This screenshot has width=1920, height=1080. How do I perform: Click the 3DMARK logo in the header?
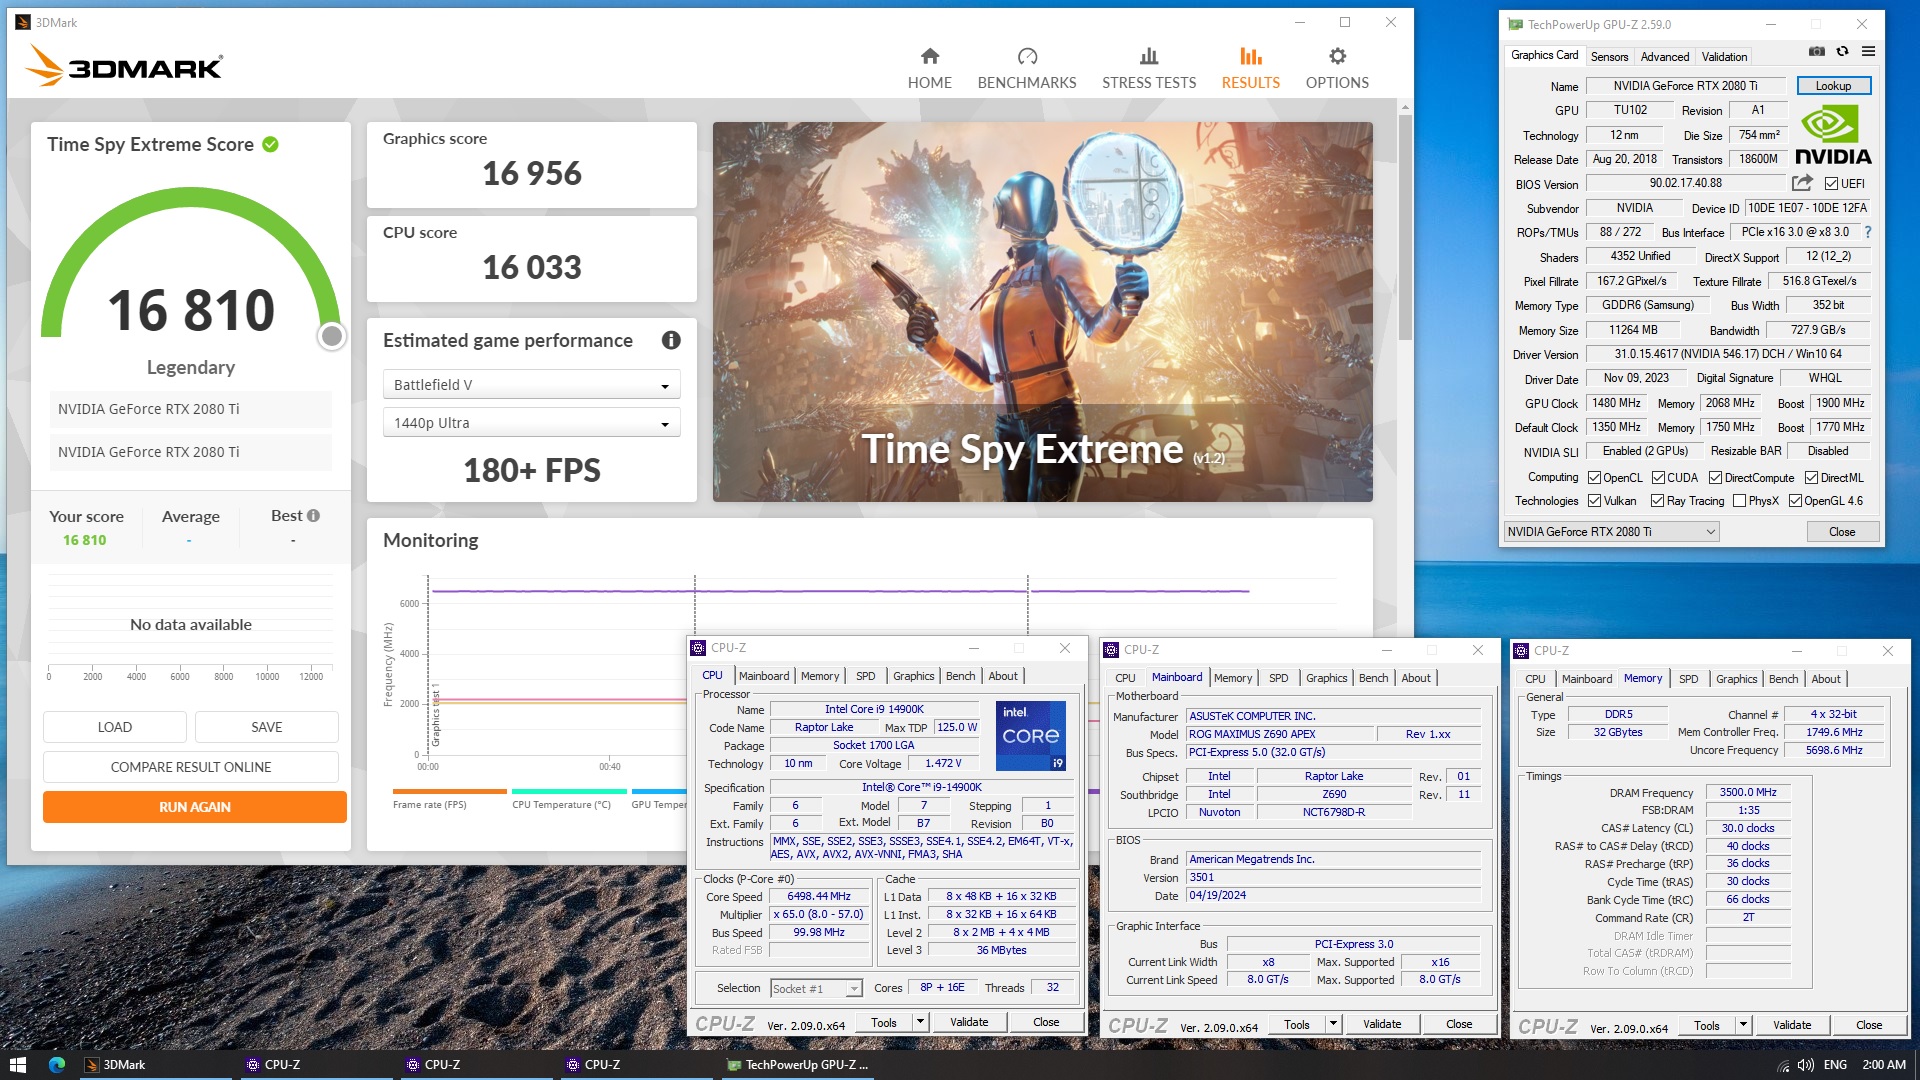tap(124, 66)
